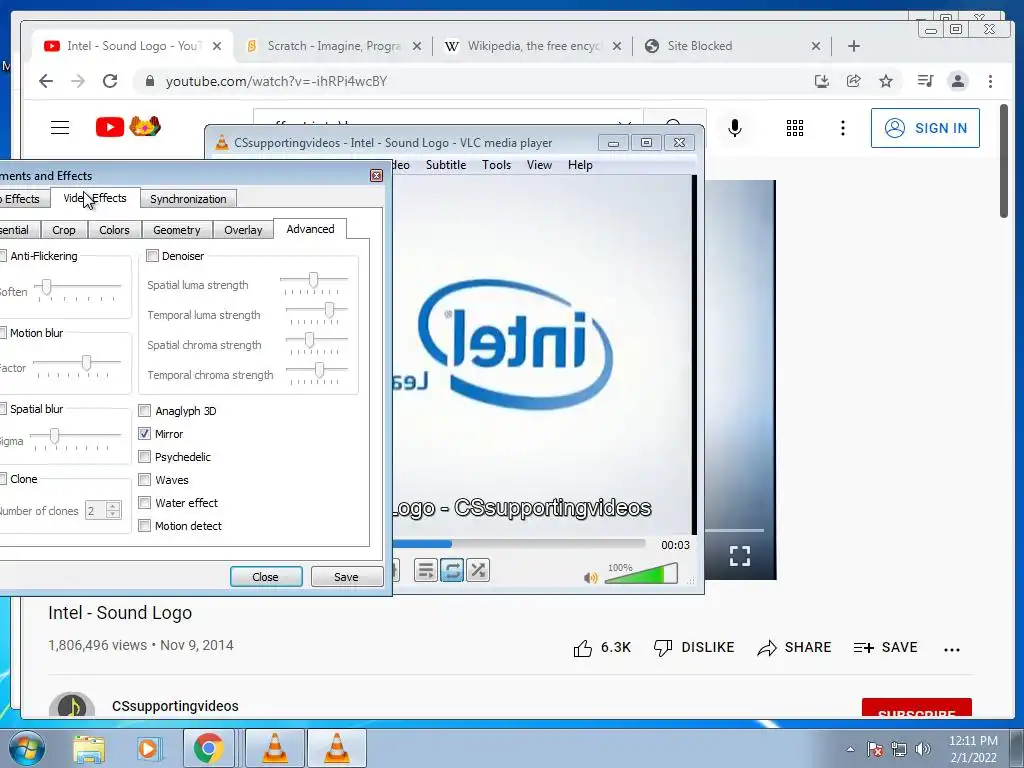Click the Chrome taskbar icon

pyautogui.click(x=208, y=748)
